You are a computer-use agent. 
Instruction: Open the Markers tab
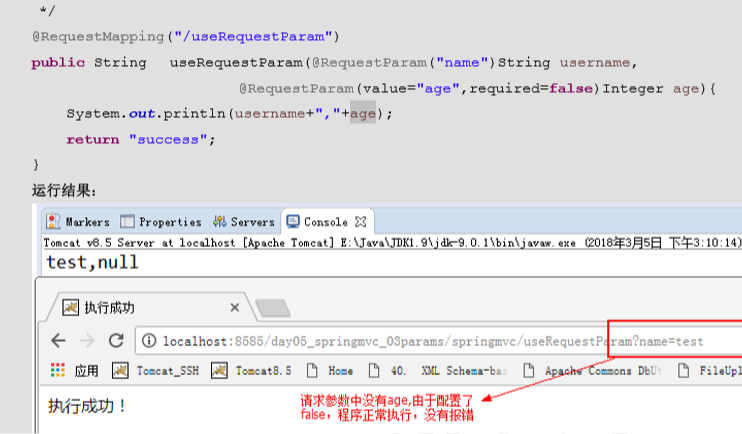(x=78, y=221)
